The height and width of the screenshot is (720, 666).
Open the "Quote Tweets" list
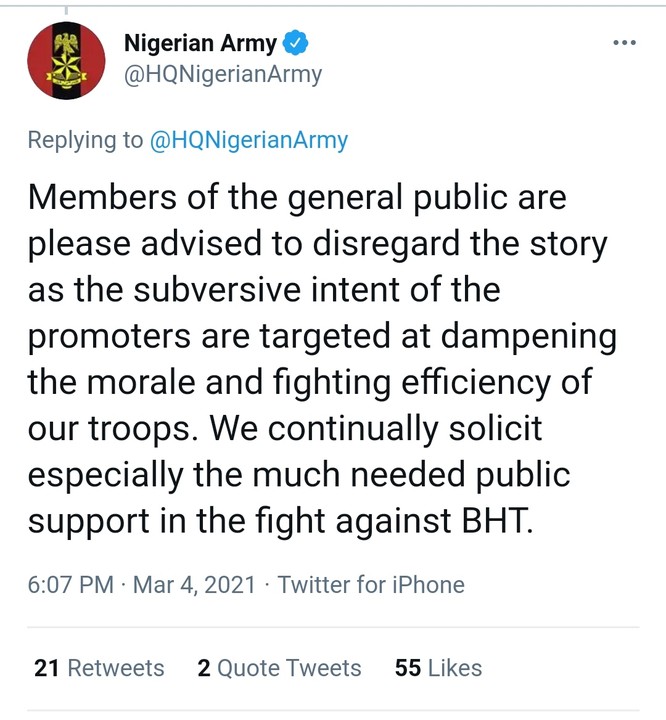click(x=289, y=668)
